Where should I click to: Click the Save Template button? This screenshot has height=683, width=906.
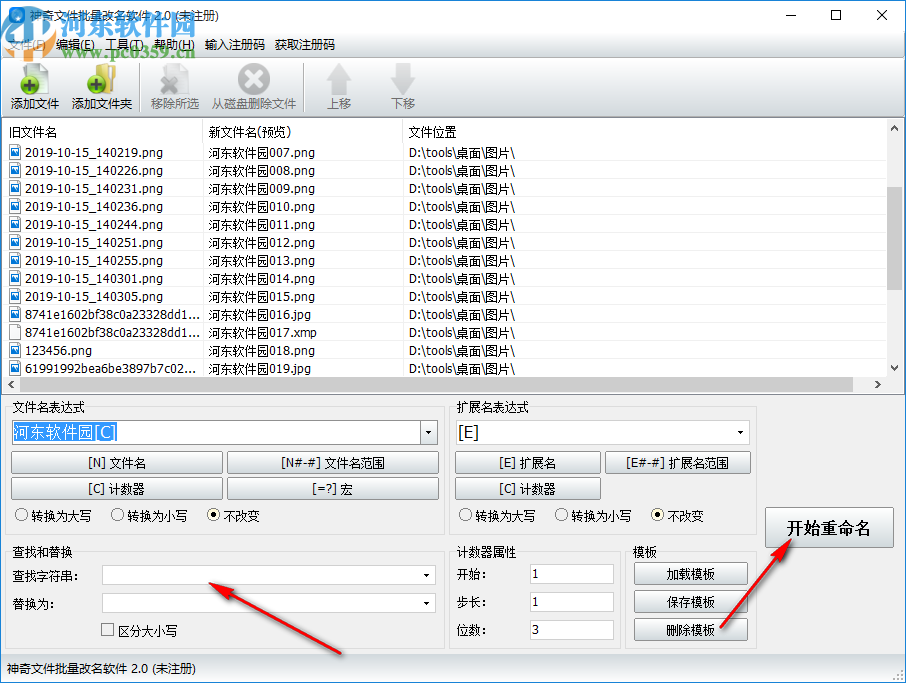[690, 602]
